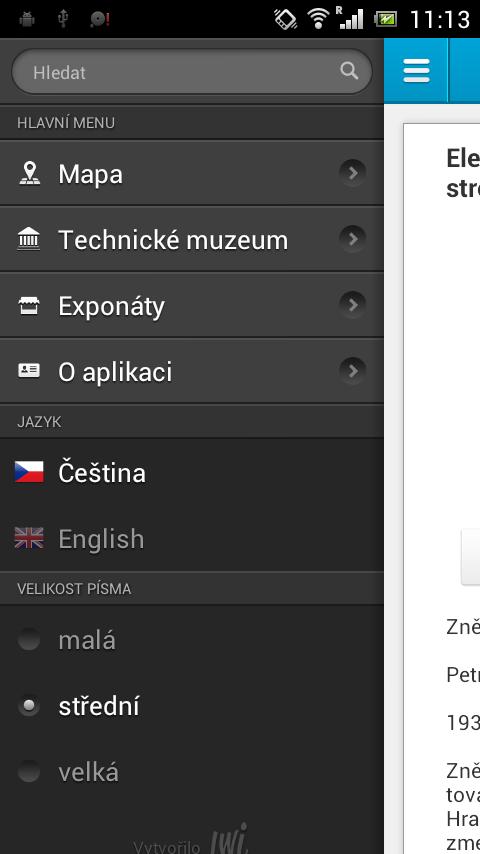Select the malá font size radio
The image size is (480, 854).
[x=28, y=639]
